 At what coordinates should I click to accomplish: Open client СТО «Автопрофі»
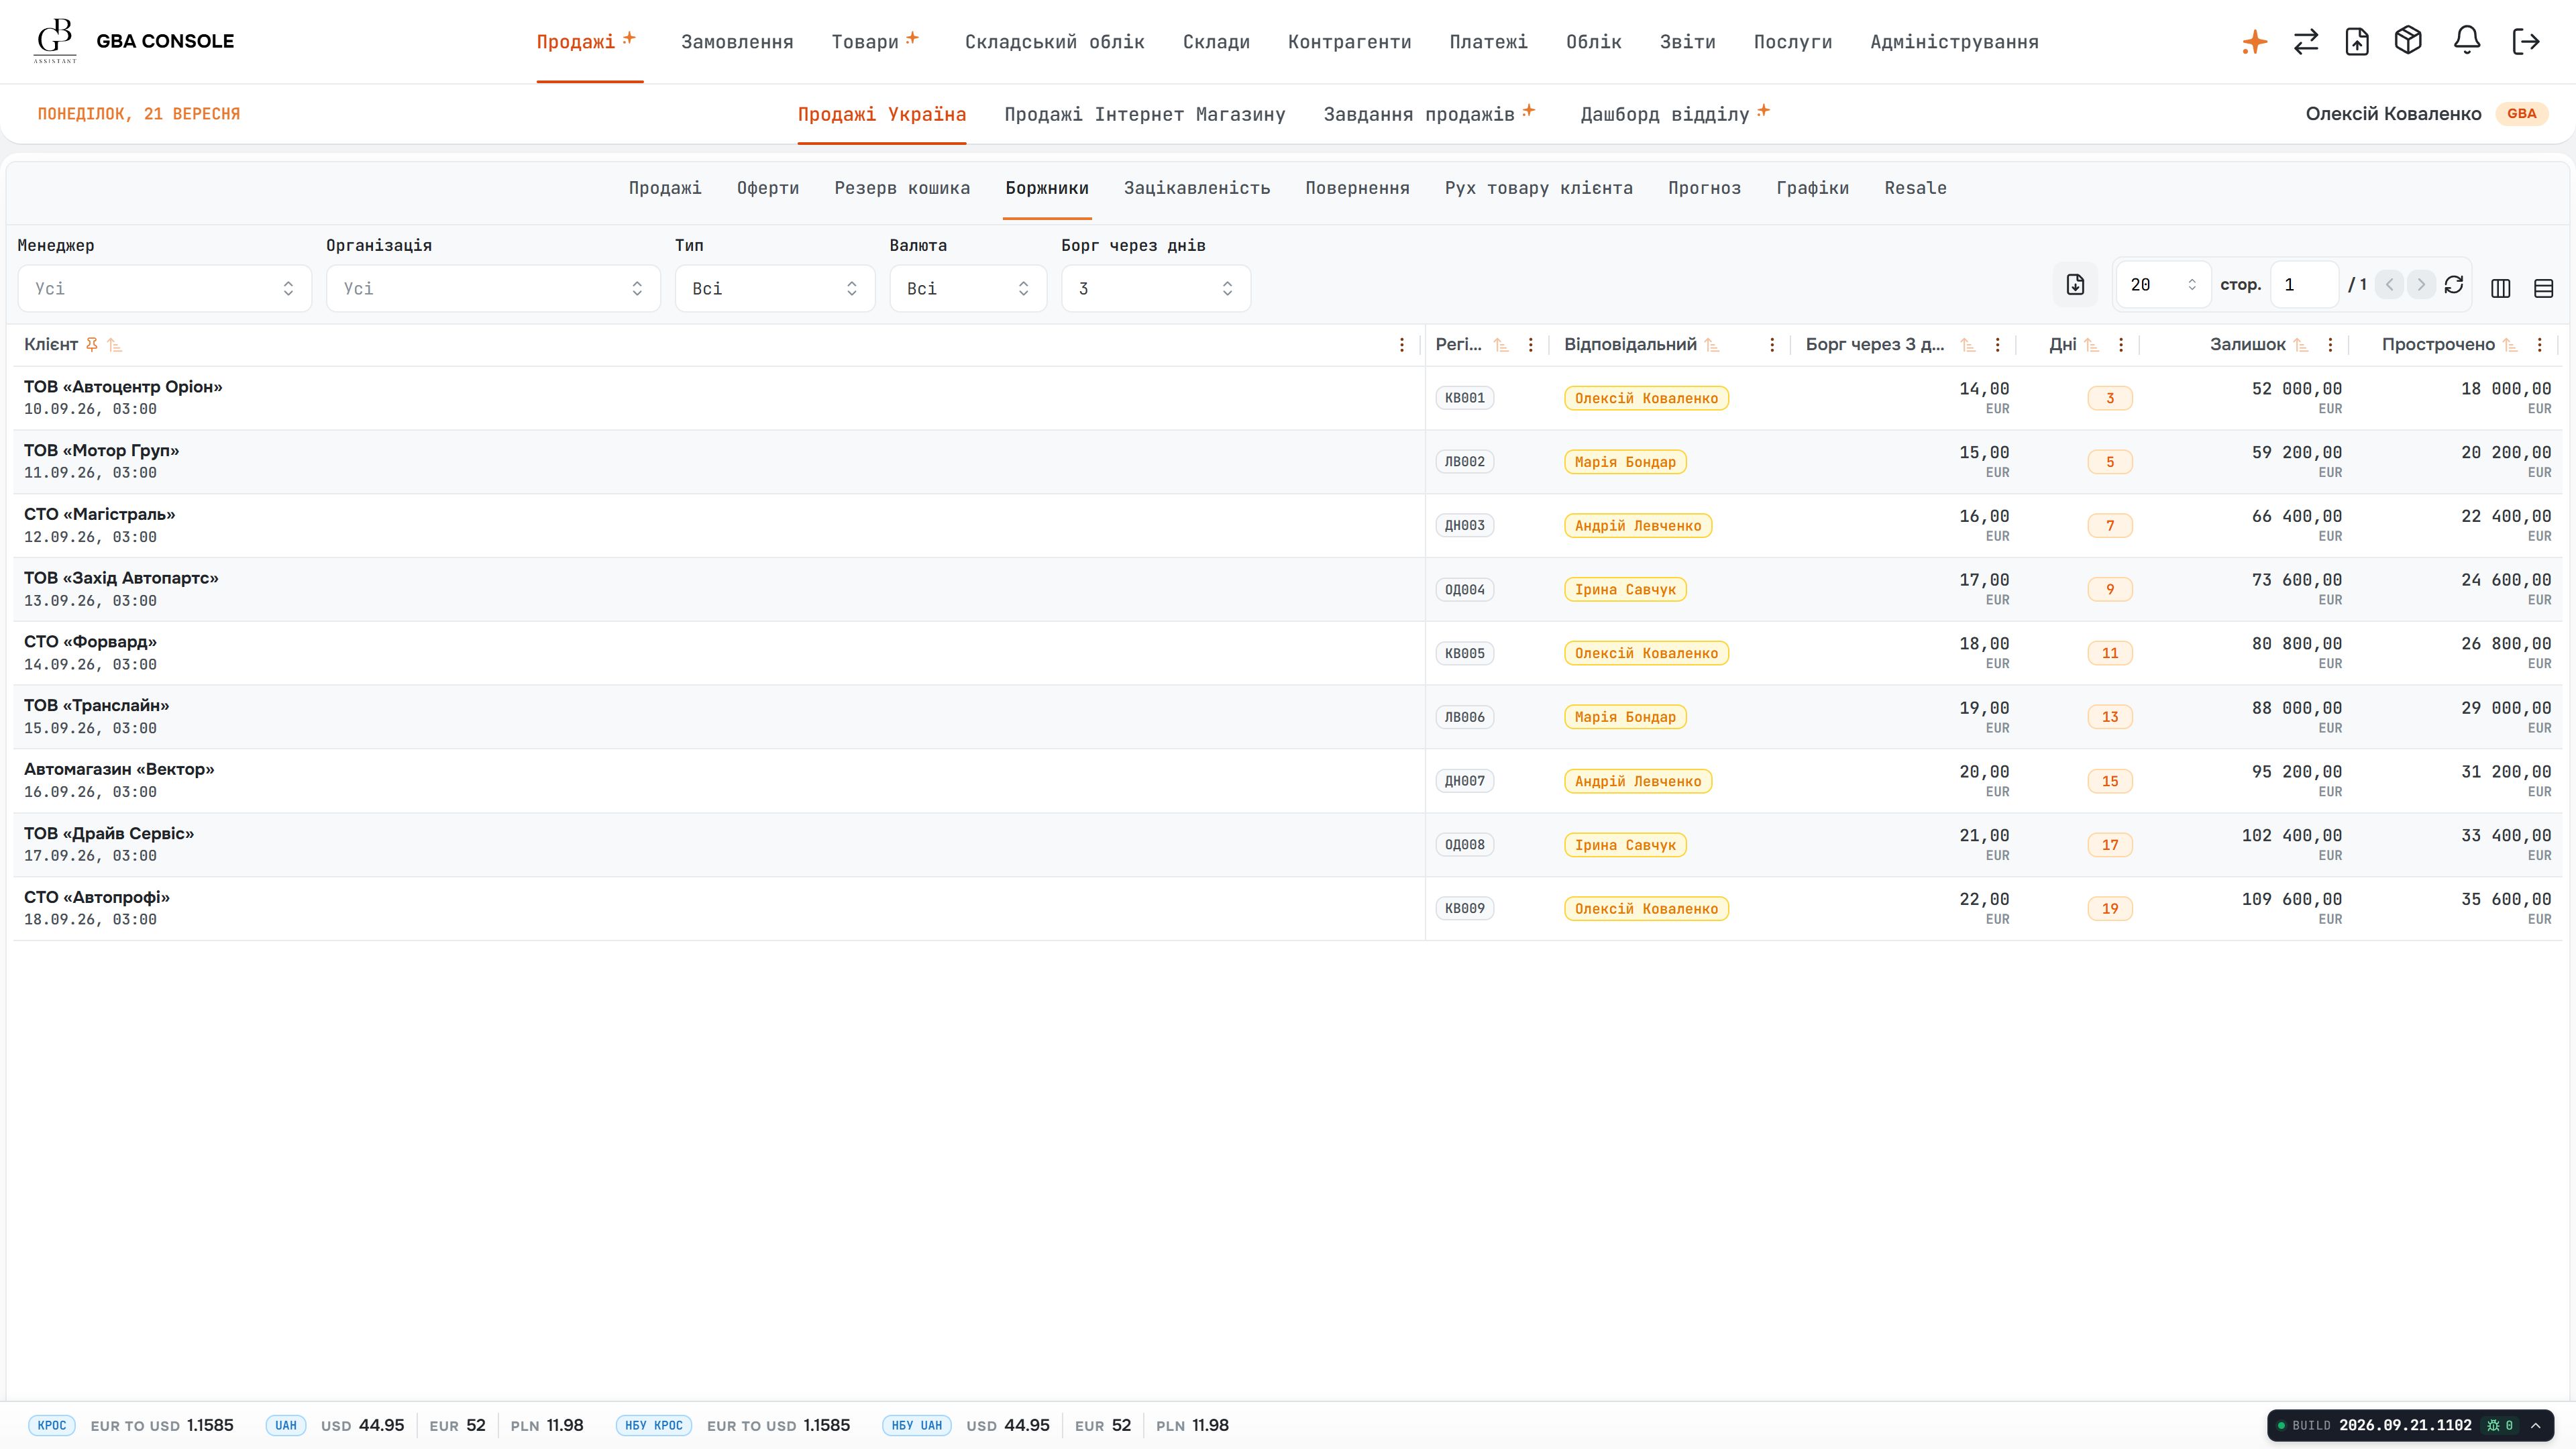pyautogui.click(x=97, y=897)
